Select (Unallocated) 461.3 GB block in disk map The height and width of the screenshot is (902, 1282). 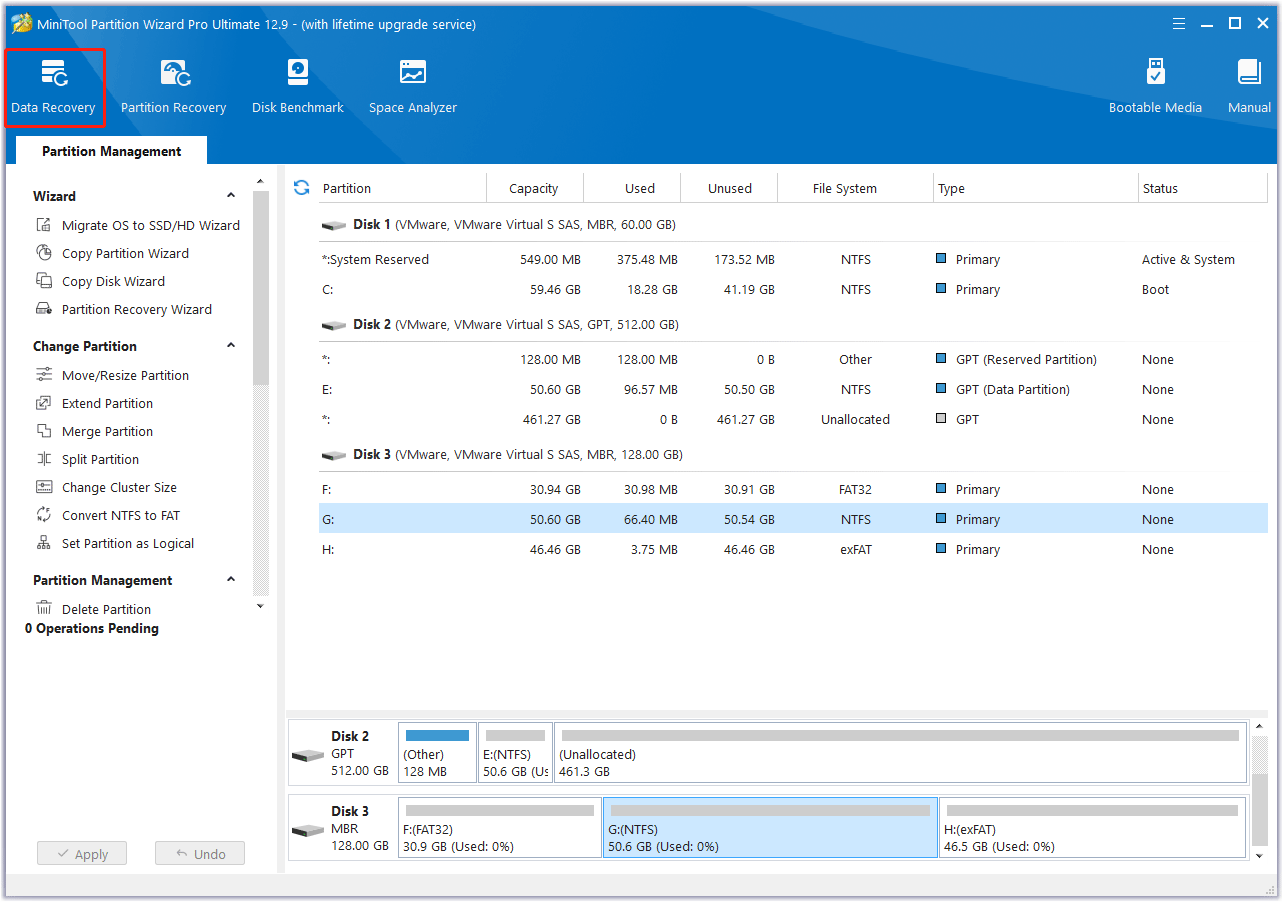(x=900, y=753)
